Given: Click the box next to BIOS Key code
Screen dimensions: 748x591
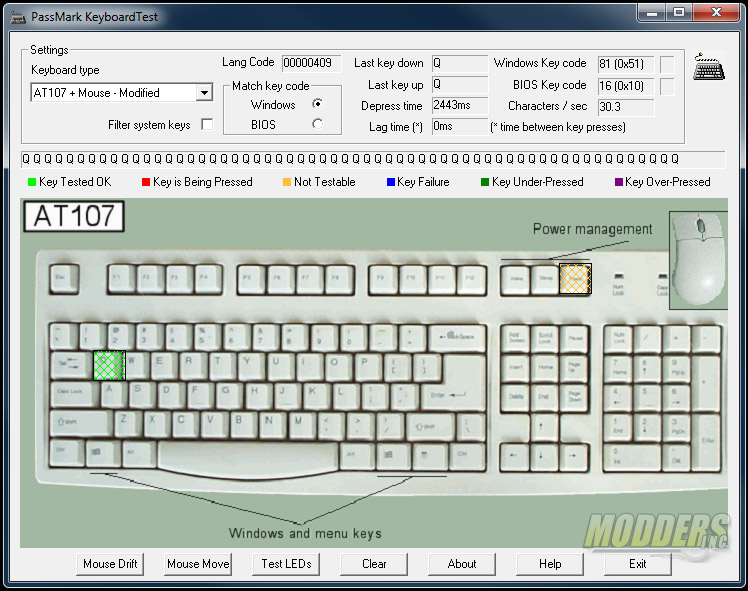Looking at the screenshot, I should [667, 86].
